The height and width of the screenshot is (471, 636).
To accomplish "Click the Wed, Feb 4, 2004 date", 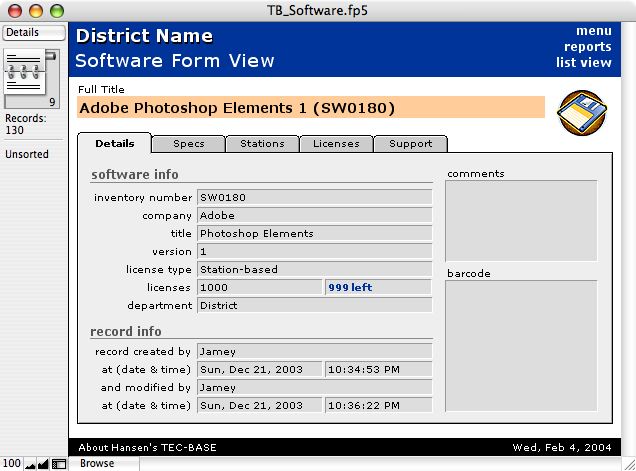I will [562, 447].
